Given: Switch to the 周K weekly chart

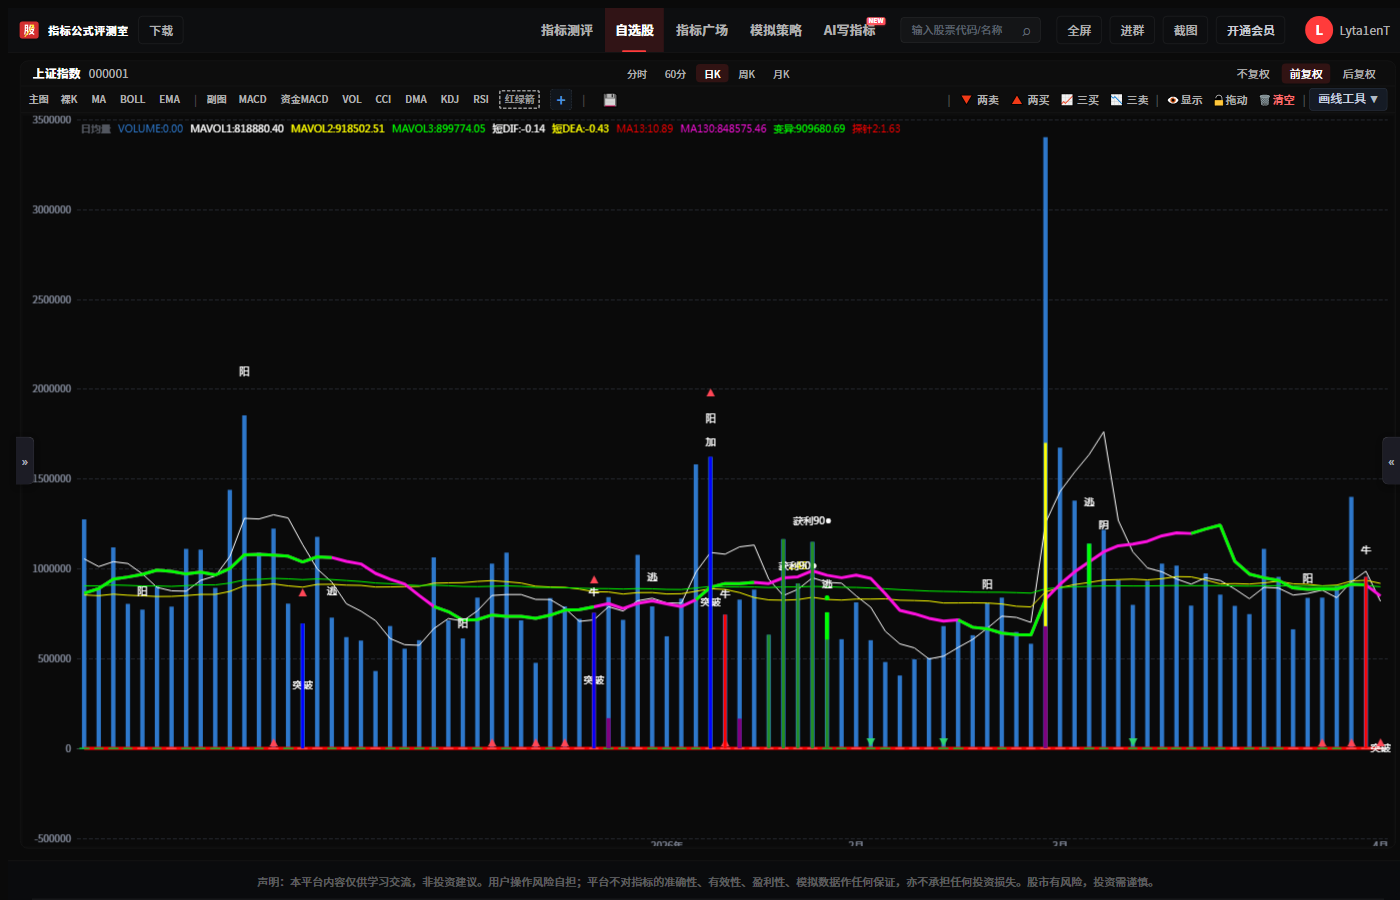Looking at the screenshot, I should (747, 74).
